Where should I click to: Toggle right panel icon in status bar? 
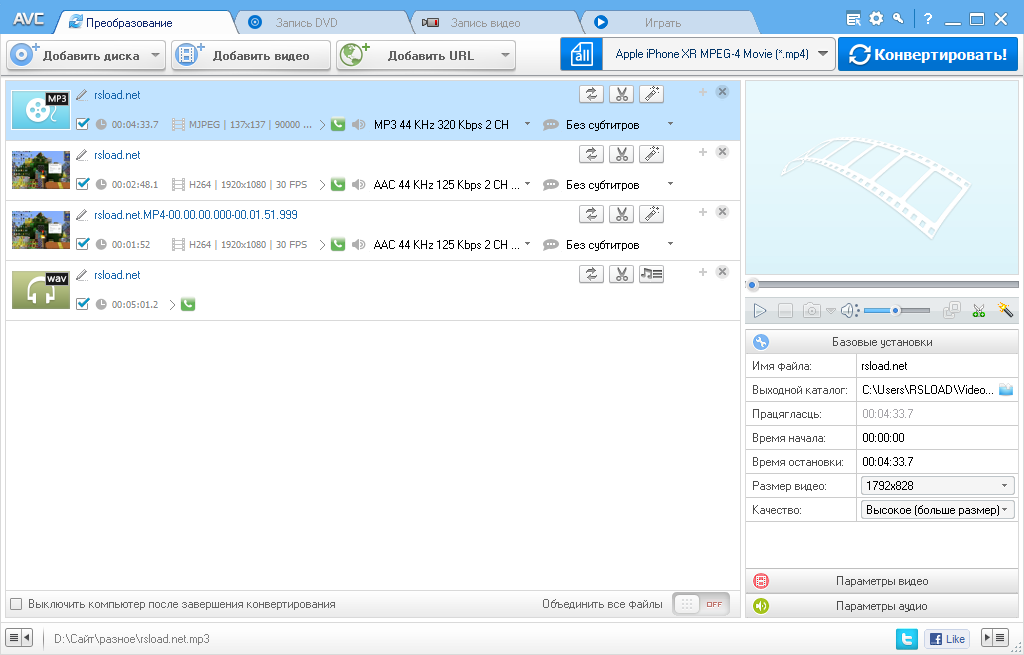pos(995,637)
